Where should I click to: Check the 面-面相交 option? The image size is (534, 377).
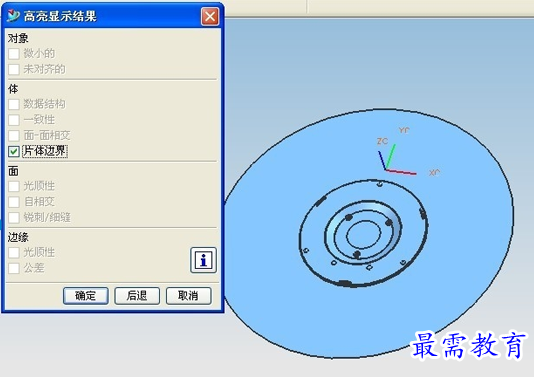pos(14,136)
